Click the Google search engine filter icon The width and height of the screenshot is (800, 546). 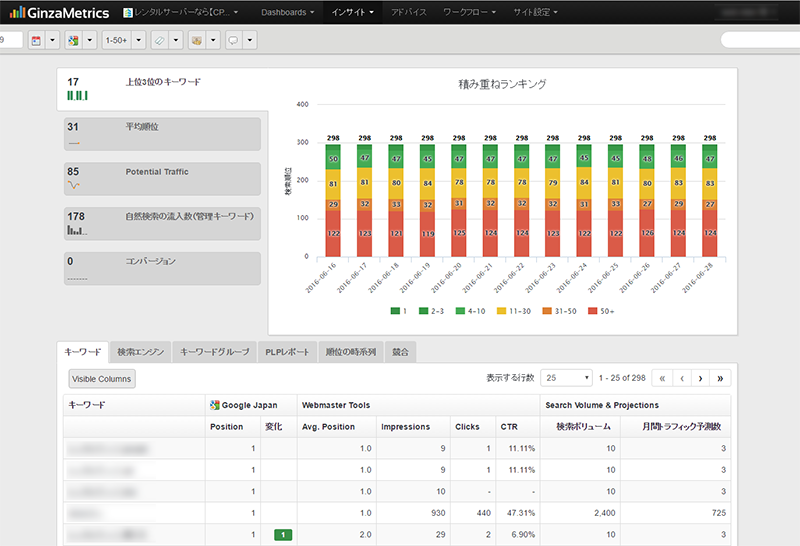[x=73, y=40]
